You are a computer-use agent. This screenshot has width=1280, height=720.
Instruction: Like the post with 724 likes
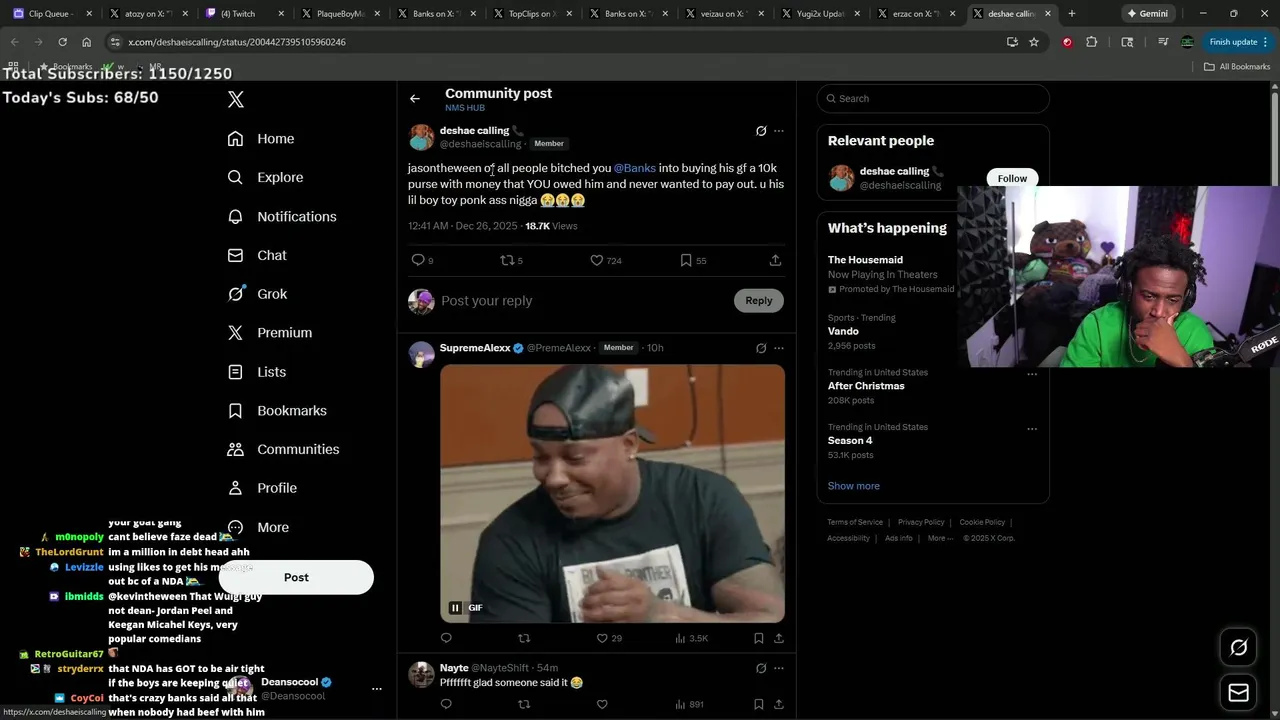coord(597,260)
